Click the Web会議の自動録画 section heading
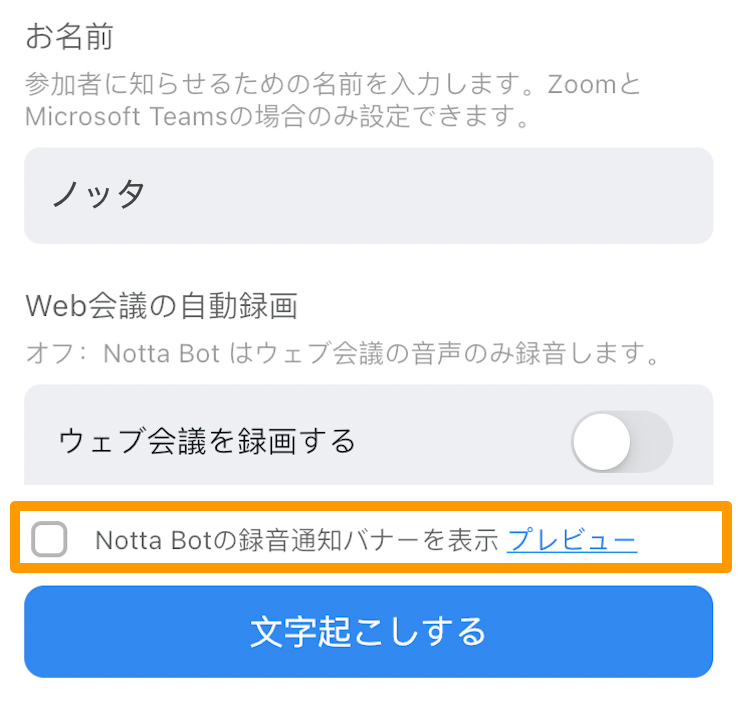The width and height of the screenshot is (742, 702). (x=161, y=306)
